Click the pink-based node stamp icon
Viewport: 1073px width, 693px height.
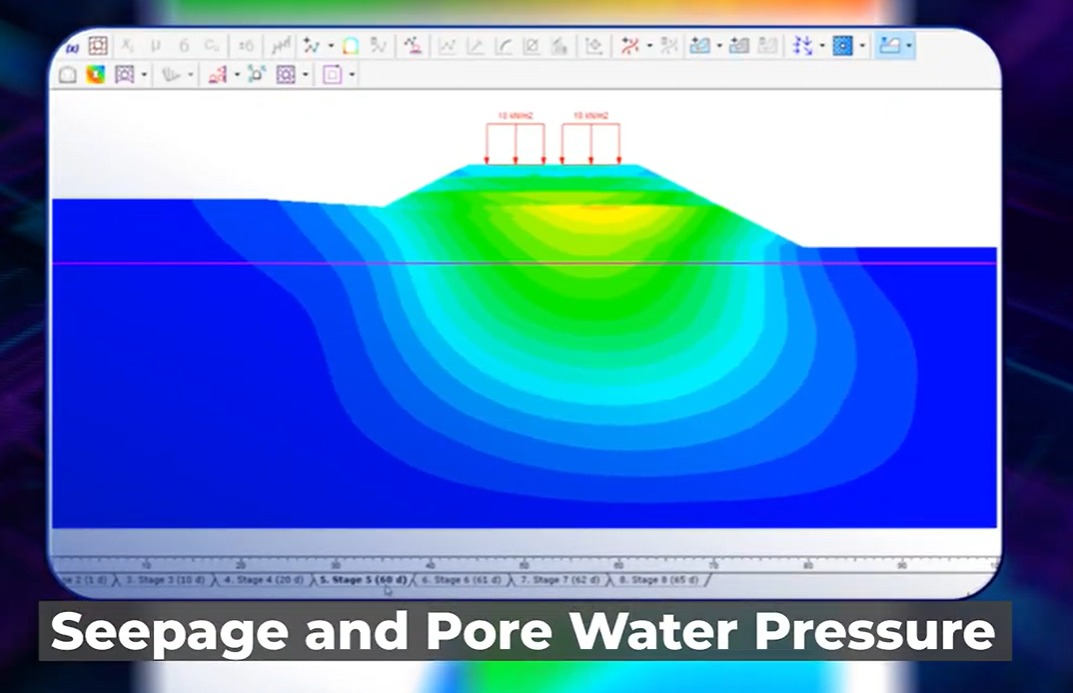coord(413,46)
